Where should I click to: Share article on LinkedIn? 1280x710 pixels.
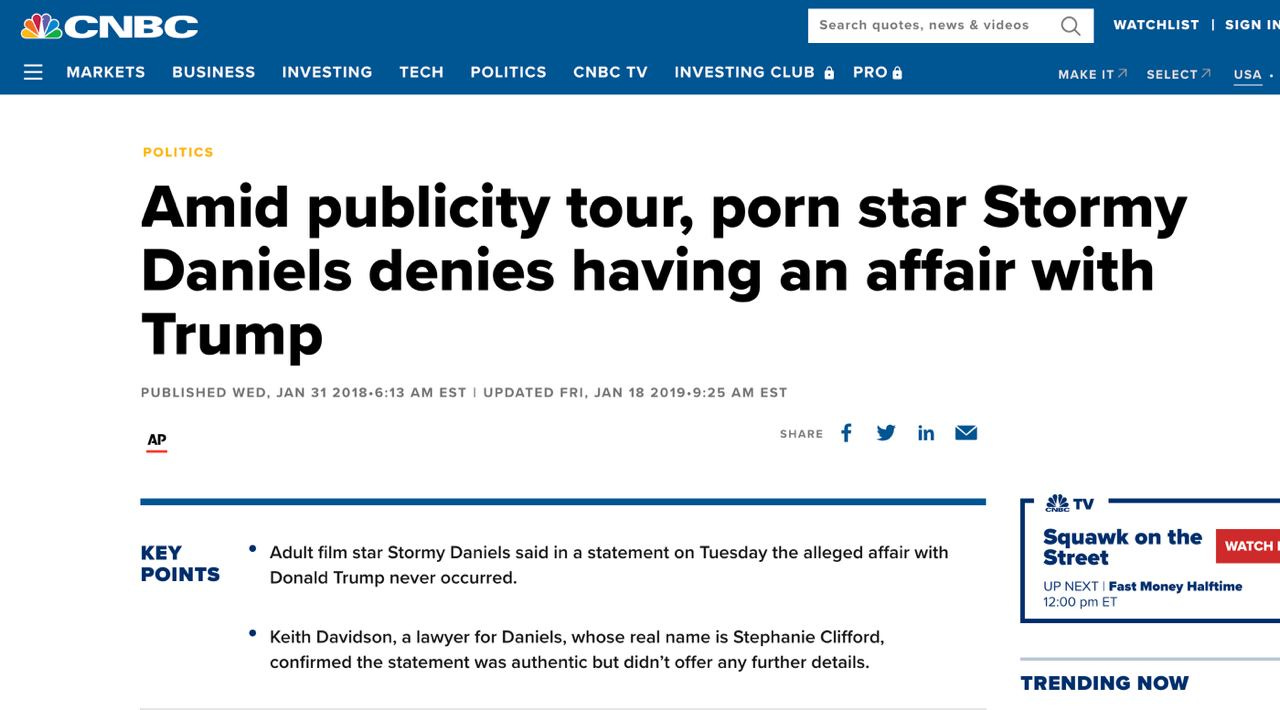926,433
